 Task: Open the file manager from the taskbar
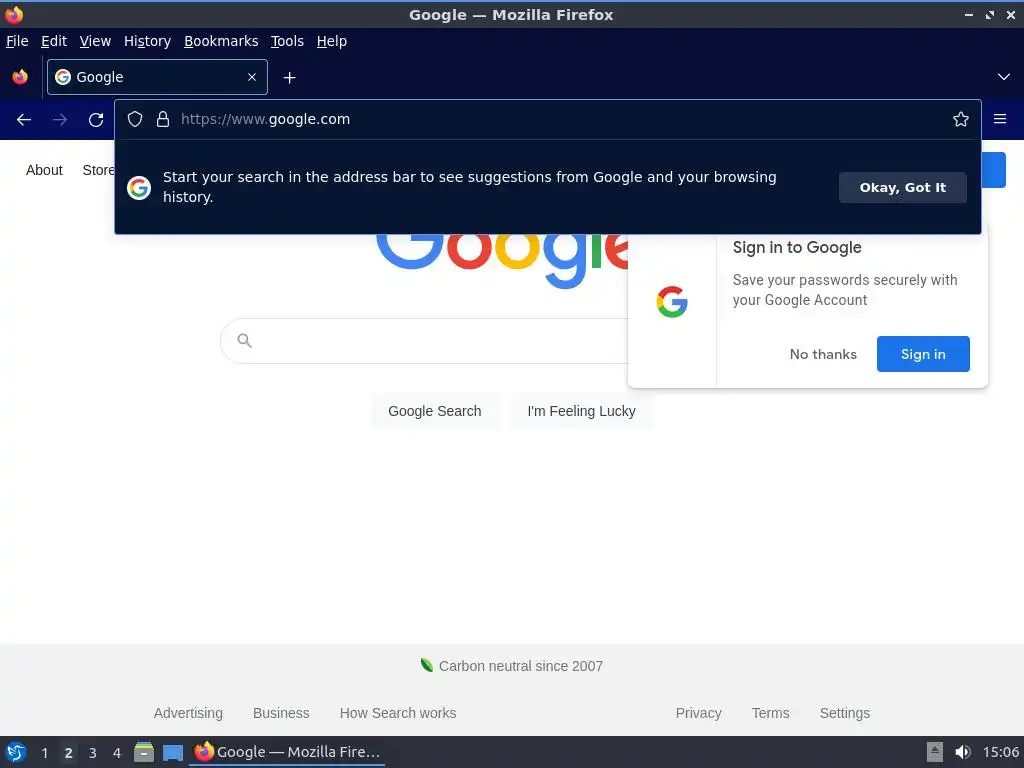point(144,752)
